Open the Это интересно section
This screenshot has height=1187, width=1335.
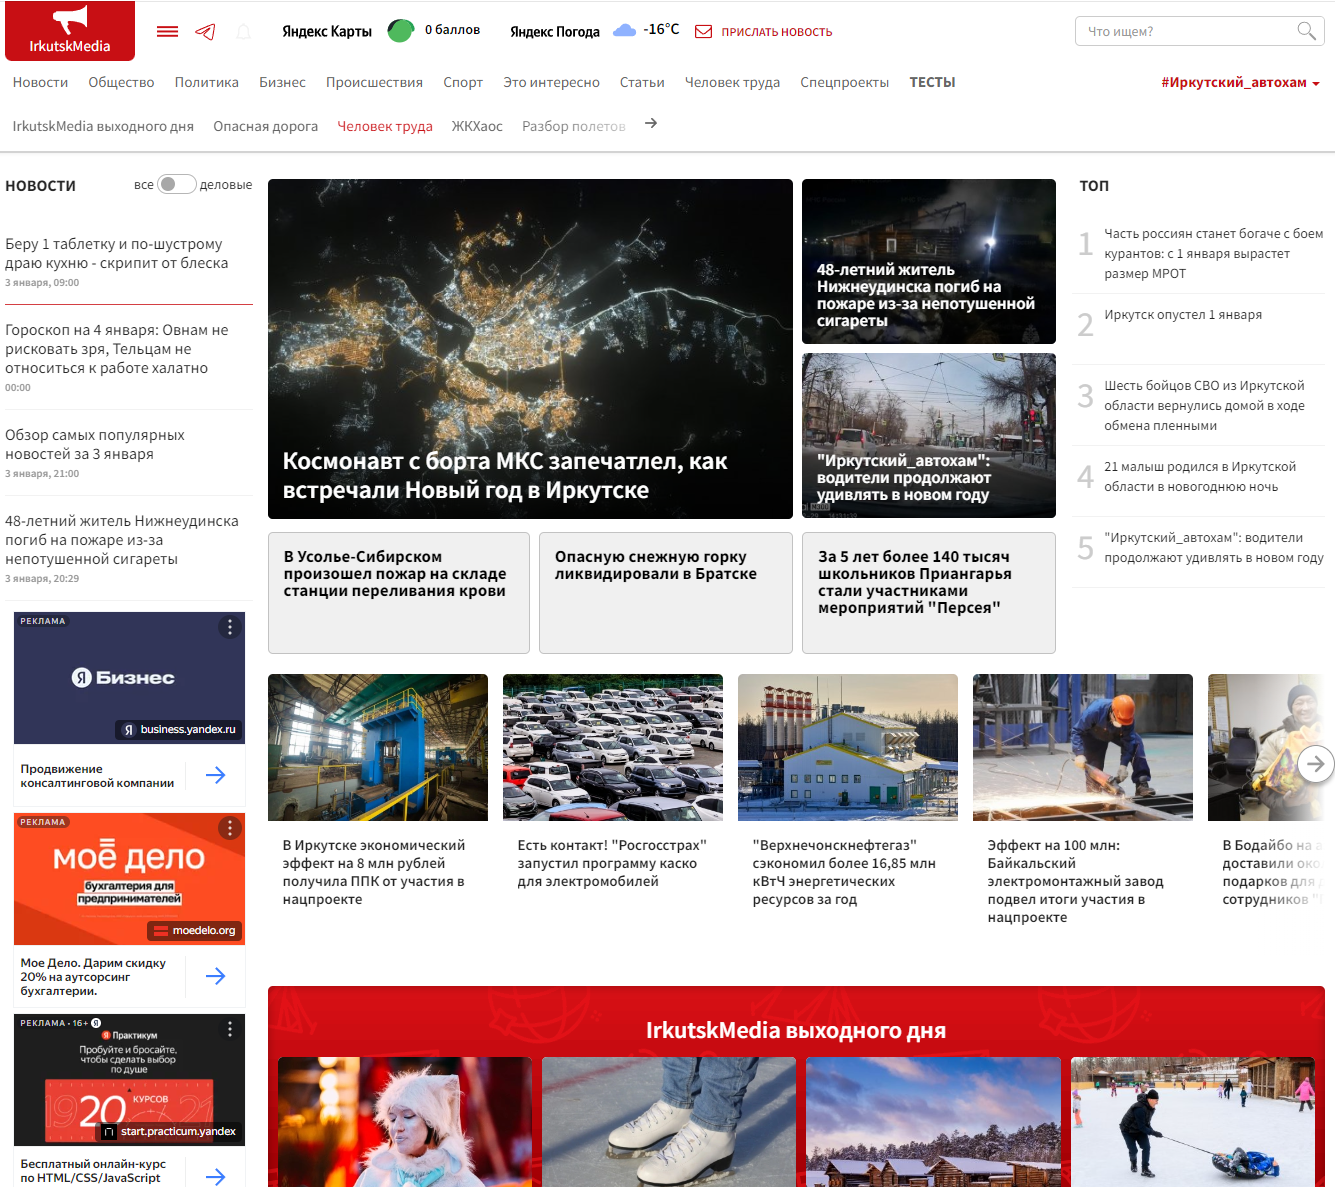click(551, 83)
